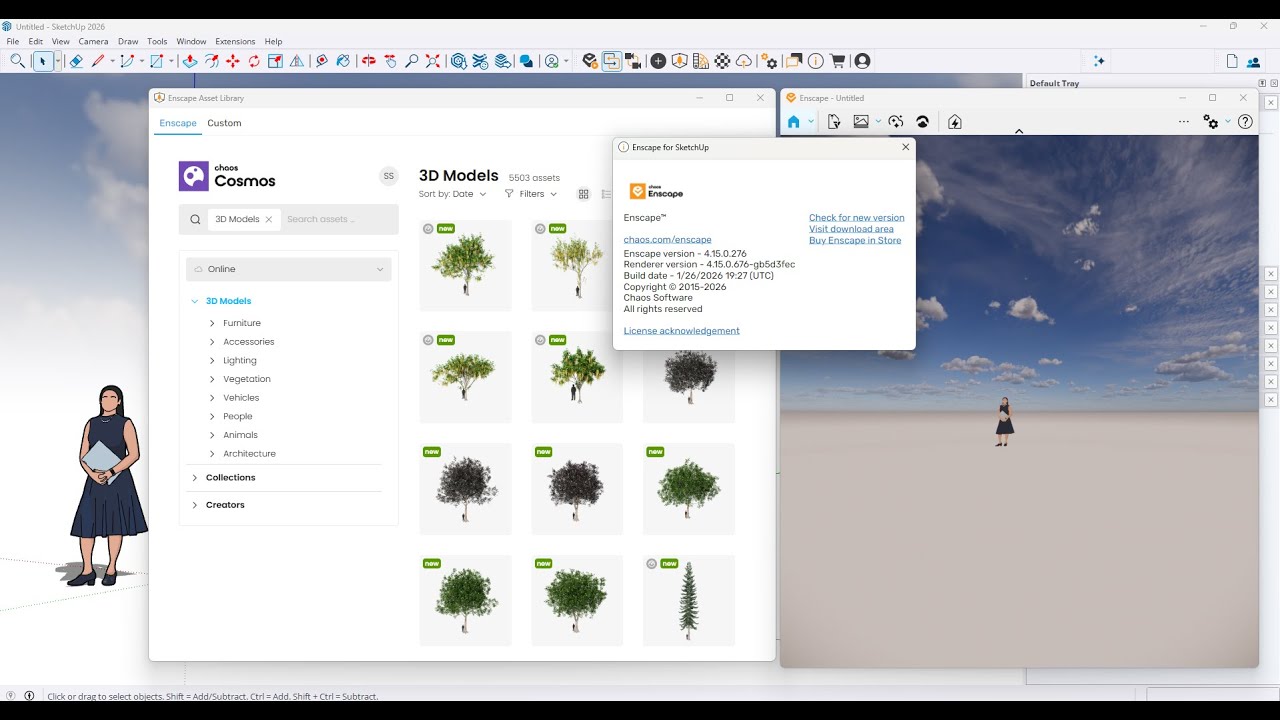The width and height of the screenshot is (1280, 720).
Task: Open the chaos.com/enscape link
Action: pos(668,240)
